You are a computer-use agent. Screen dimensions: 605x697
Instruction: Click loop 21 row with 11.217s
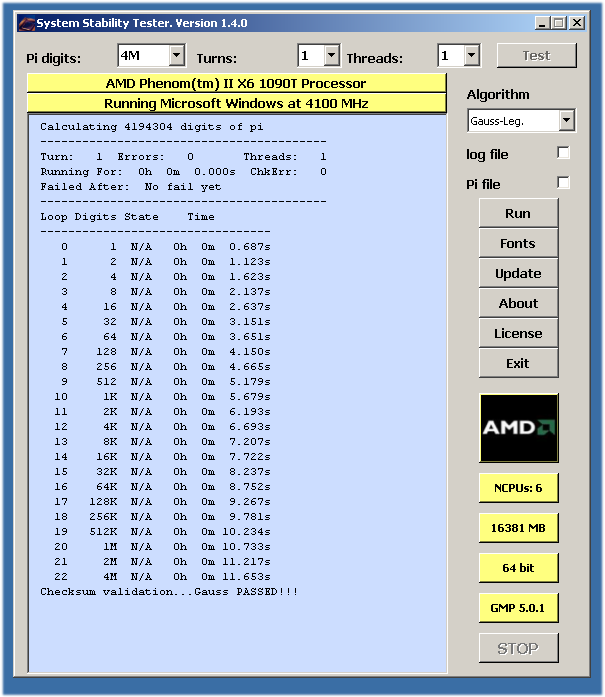click(x=162, y=561)
